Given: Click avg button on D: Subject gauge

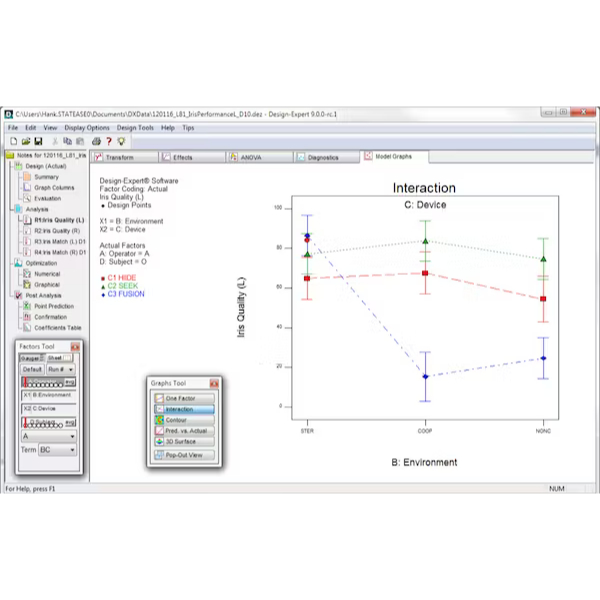Looking at the screenshot, I should click(70, 422).
